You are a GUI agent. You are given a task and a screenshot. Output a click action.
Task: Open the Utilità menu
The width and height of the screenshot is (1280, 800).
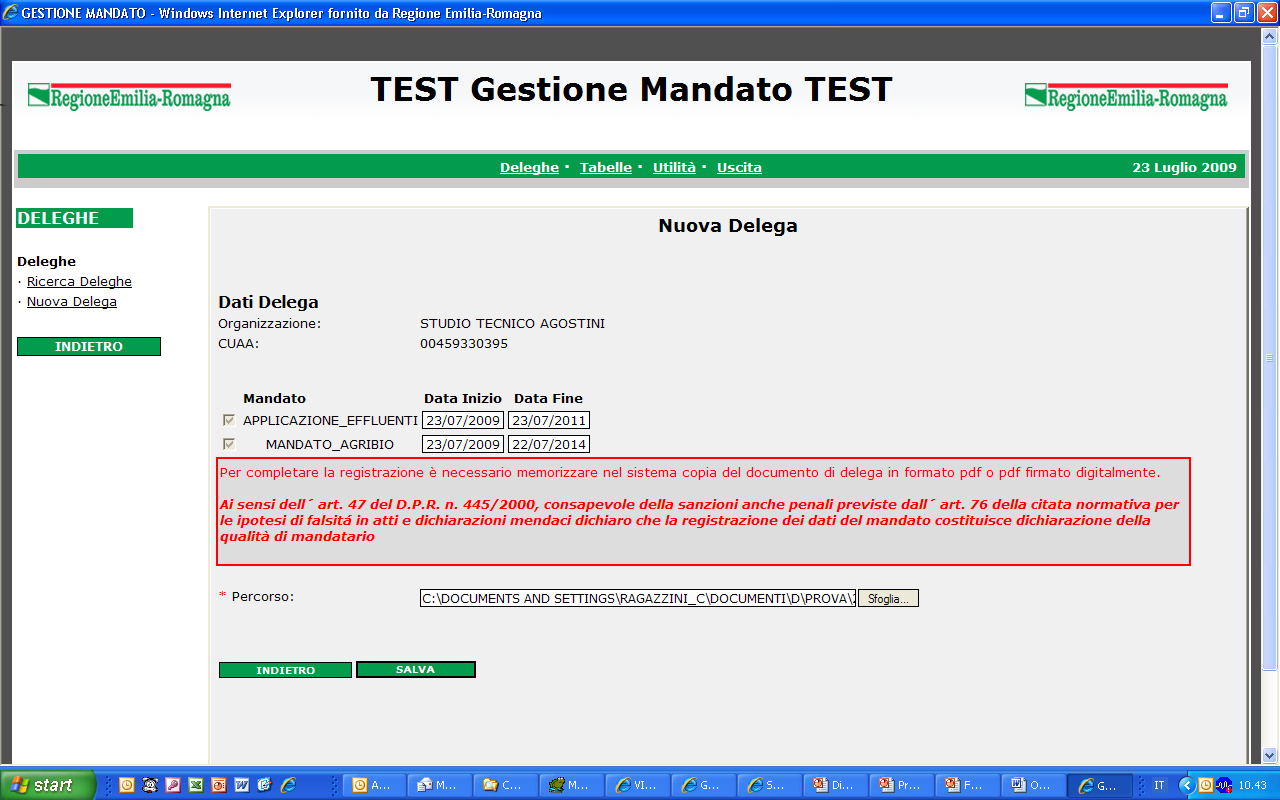[674, 167]
